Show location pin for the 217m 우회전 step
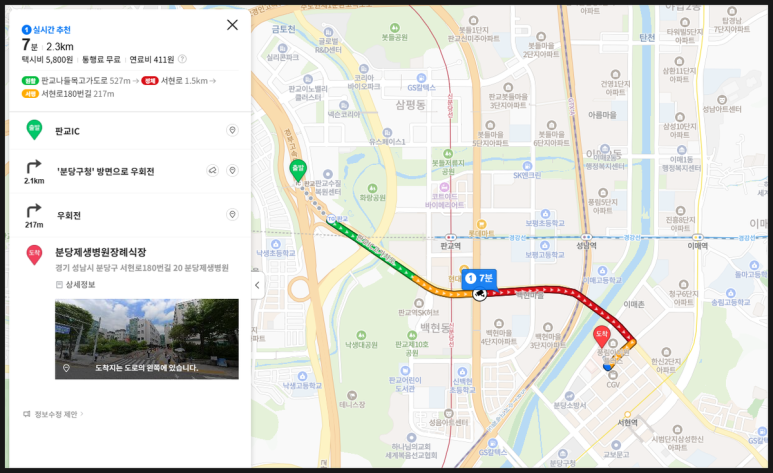The width and height of the screenshot is (773, 473). tap(232, 215)
